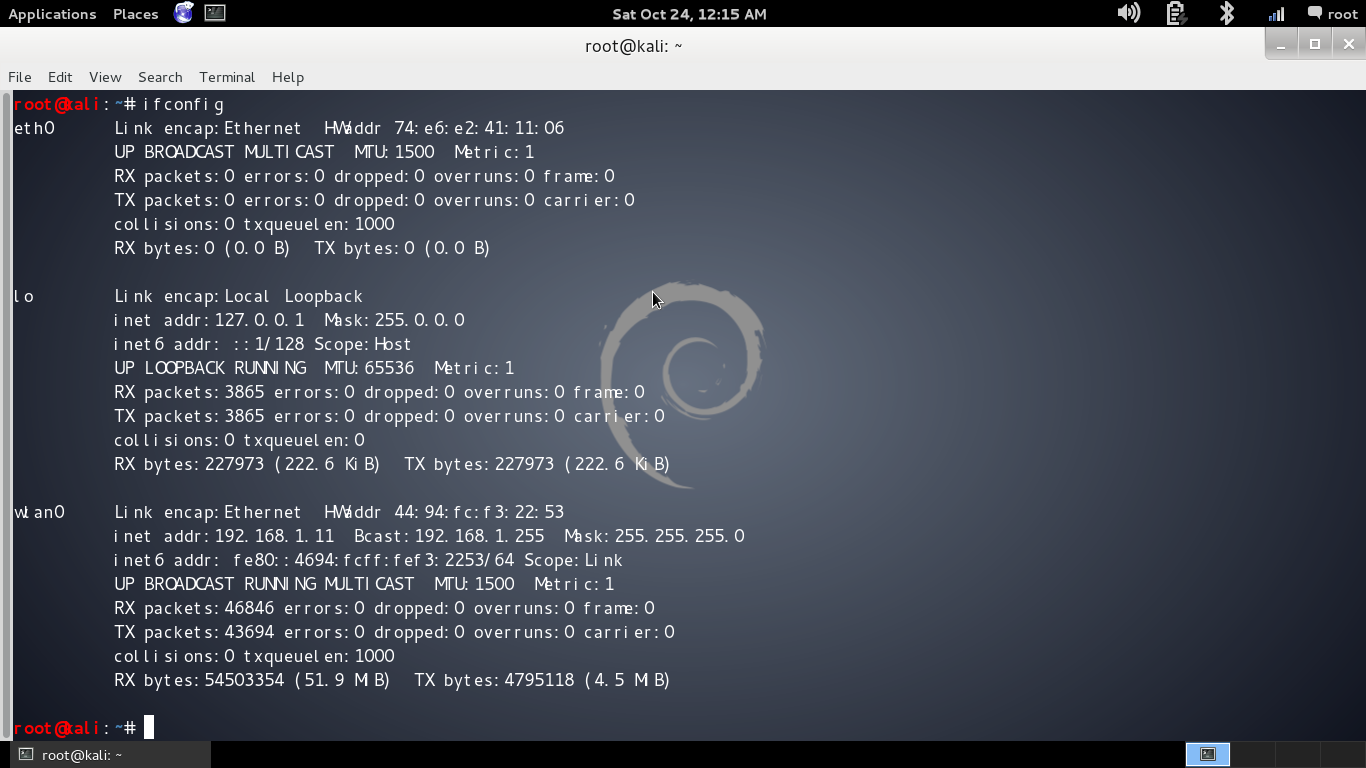Click 'RX bytes:54503354' on wlan0

pos(199,680)
